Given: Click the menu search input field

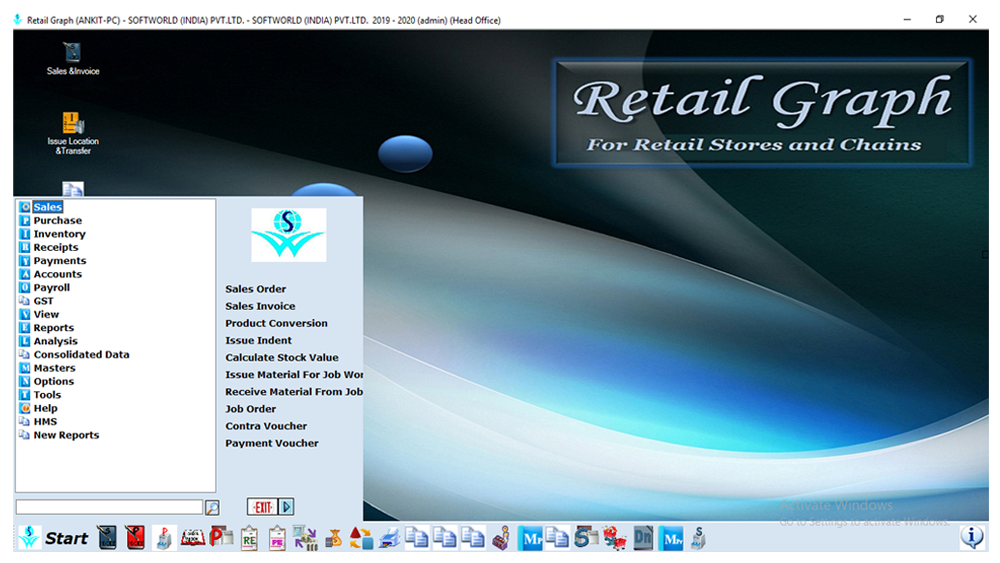Looking at the screenshot, I should [109, 507].
